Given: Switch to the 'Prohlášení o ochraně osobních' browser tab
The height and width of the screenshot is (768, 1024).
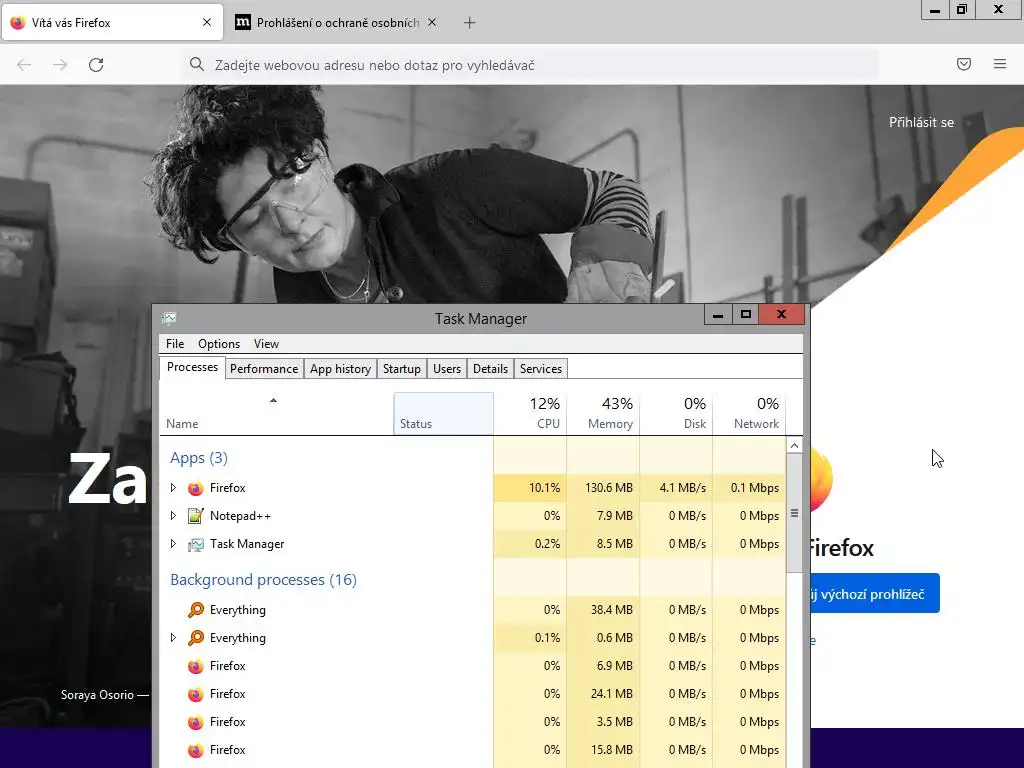Looking at the screenshot, I should 338,22.
